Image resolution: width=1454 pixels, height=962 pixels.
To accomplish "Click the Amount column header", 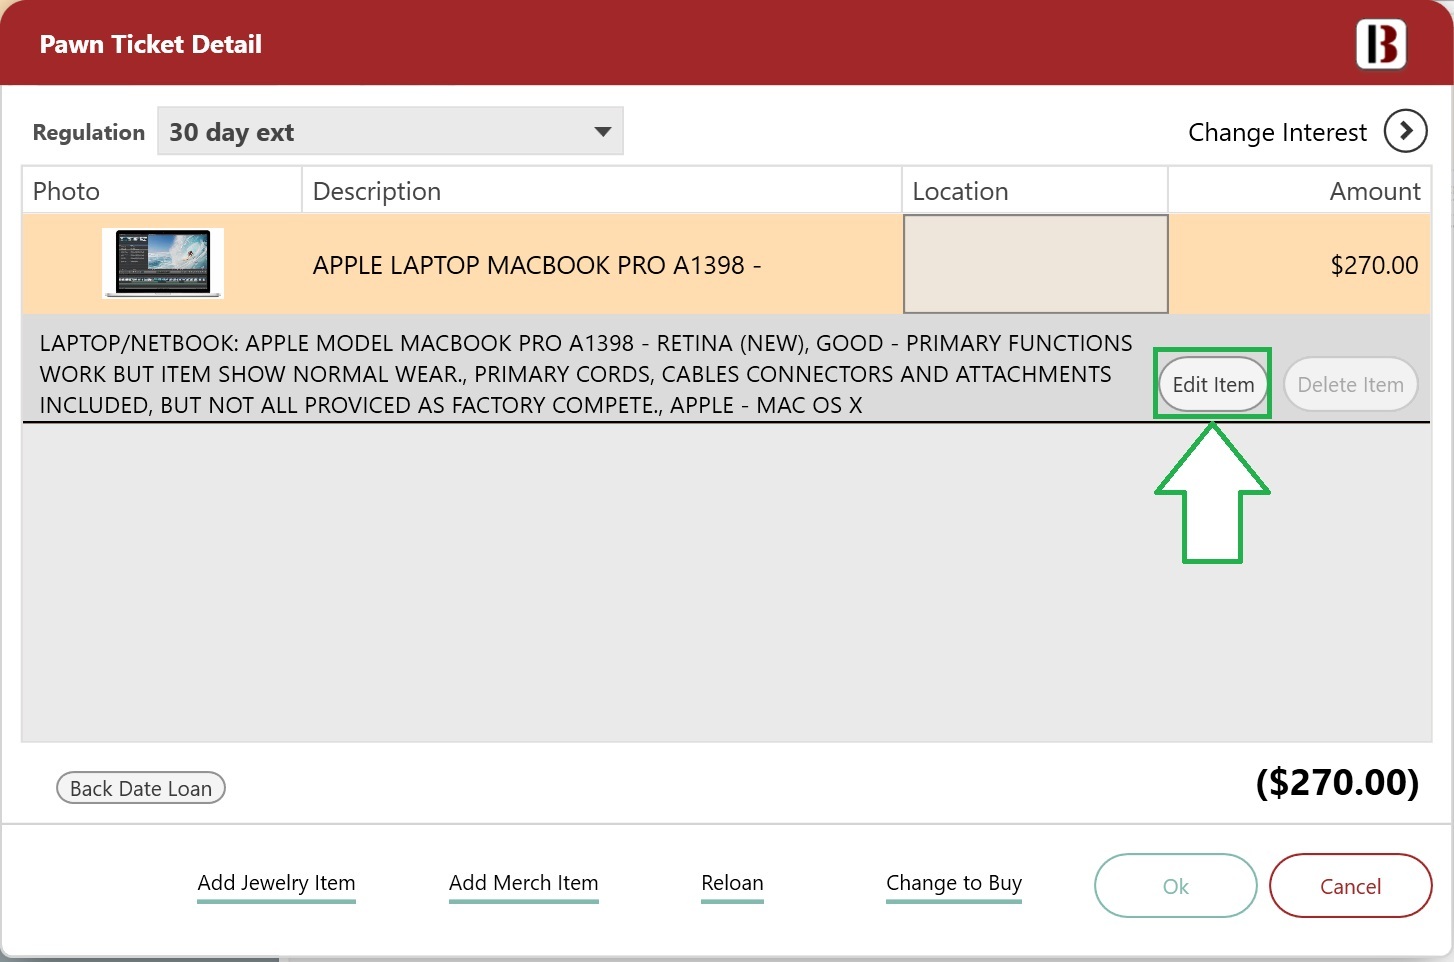I will (1300, 190).
